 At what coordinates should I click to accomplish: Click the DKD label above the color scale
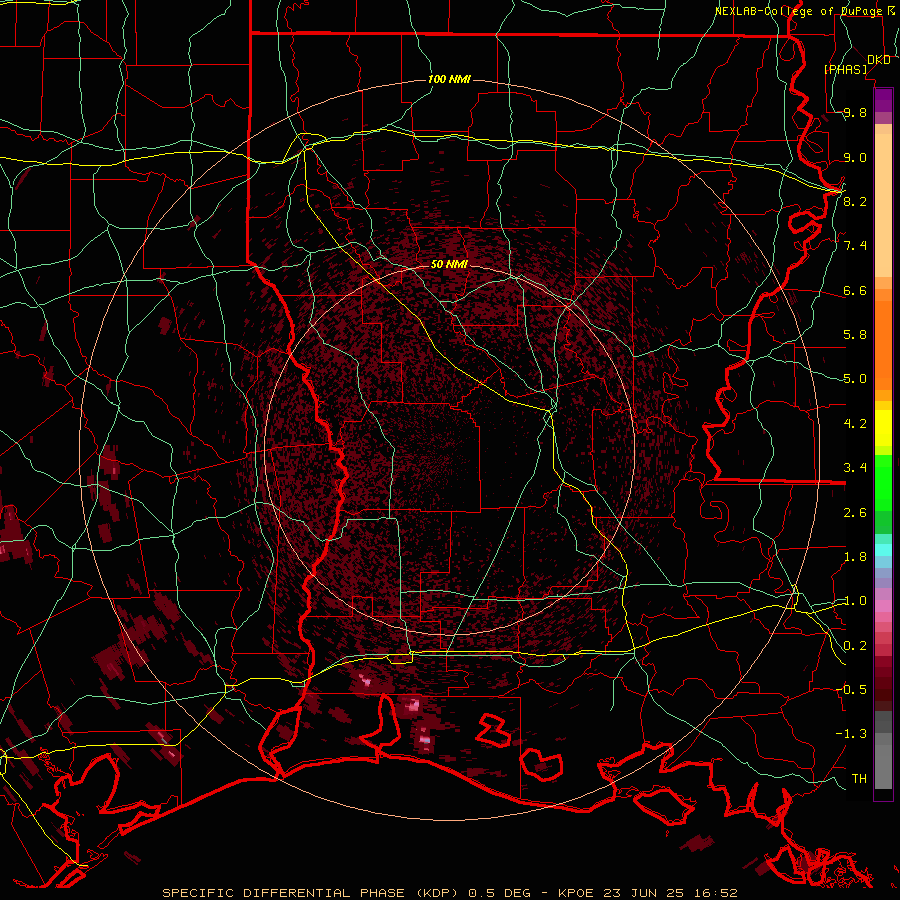(879, 60)
